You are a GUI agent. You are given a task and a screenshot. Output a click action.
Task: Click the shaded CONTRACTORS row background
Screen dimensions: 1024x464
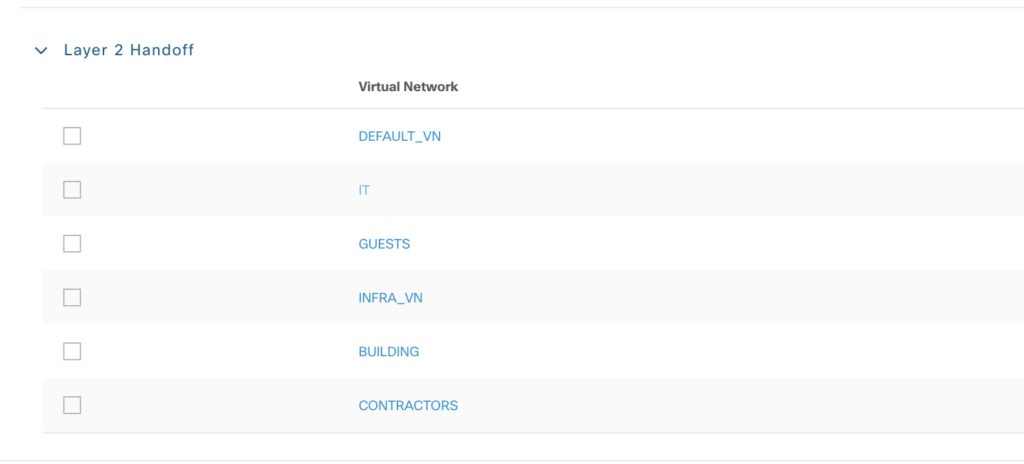click(x=700, y=406)
